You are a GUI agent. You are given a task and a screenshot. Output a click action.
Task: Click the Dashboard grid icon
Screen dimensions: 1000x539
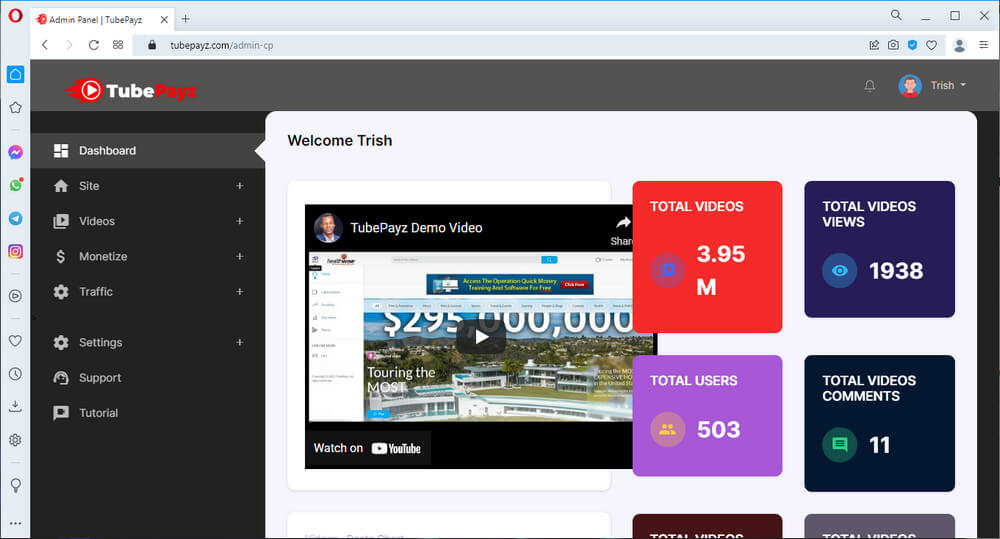coord(61,151)
